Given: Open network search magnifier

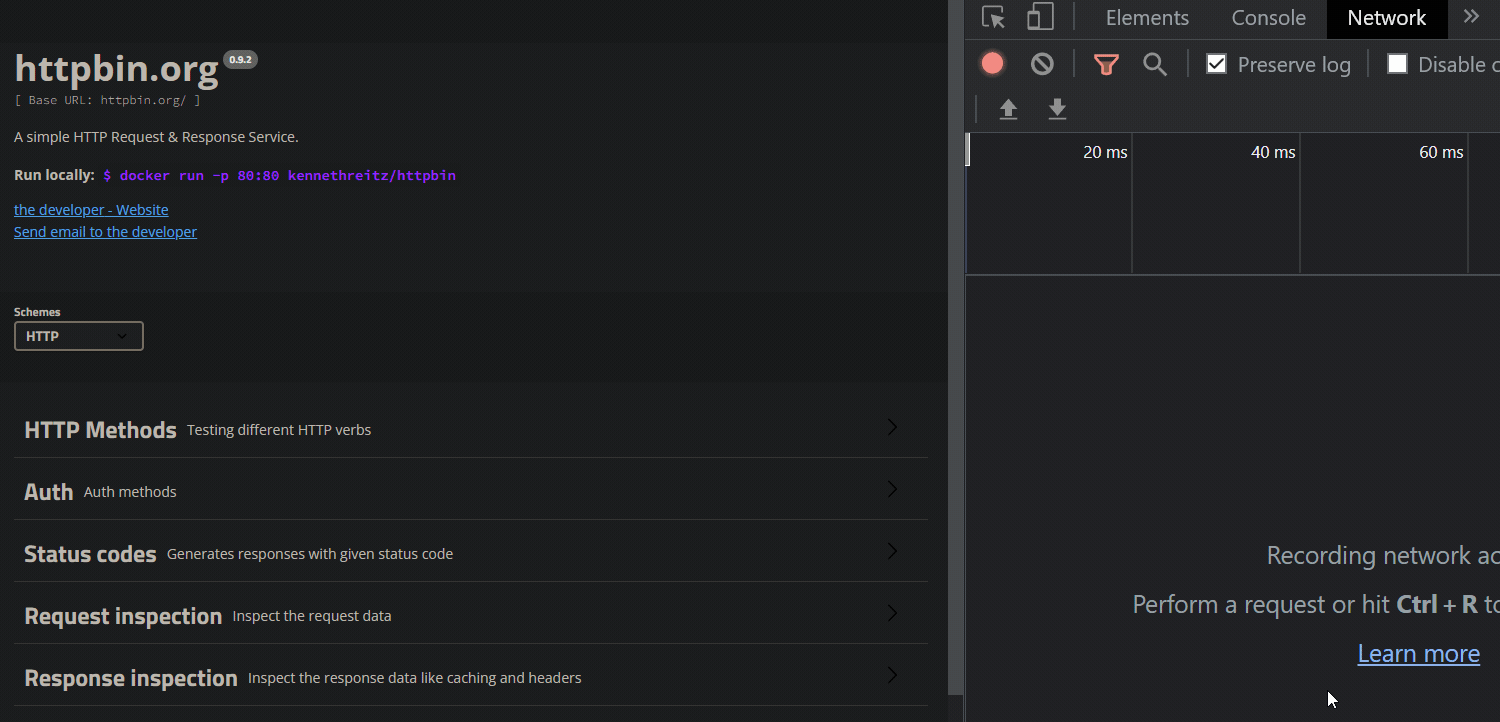Looking at the screenshot, I should [1155, 65].
